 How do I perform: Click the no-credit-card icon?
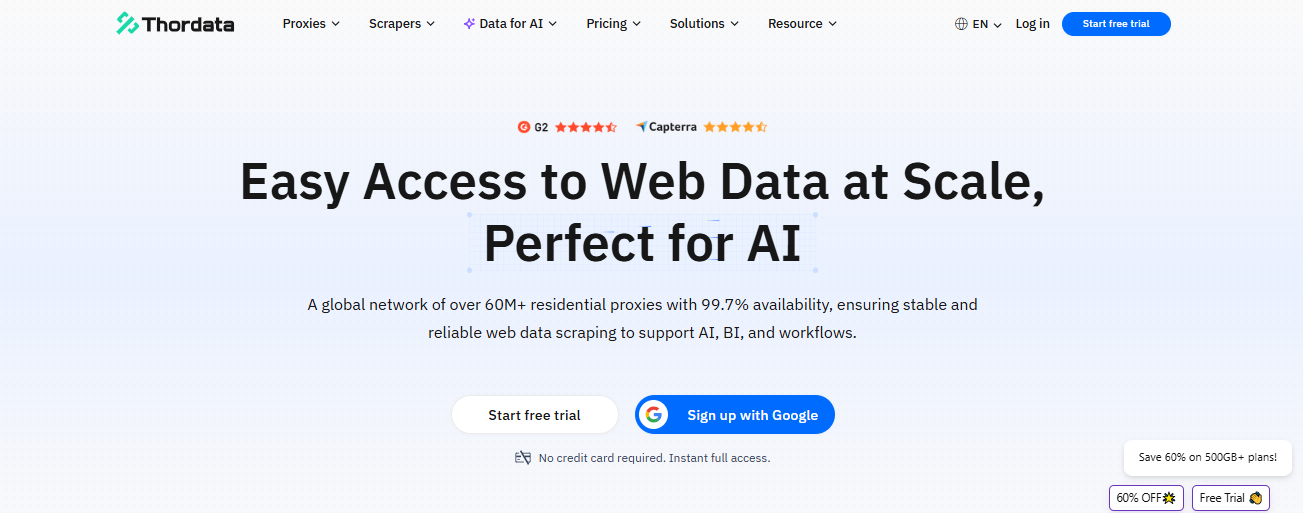[522, 458]
